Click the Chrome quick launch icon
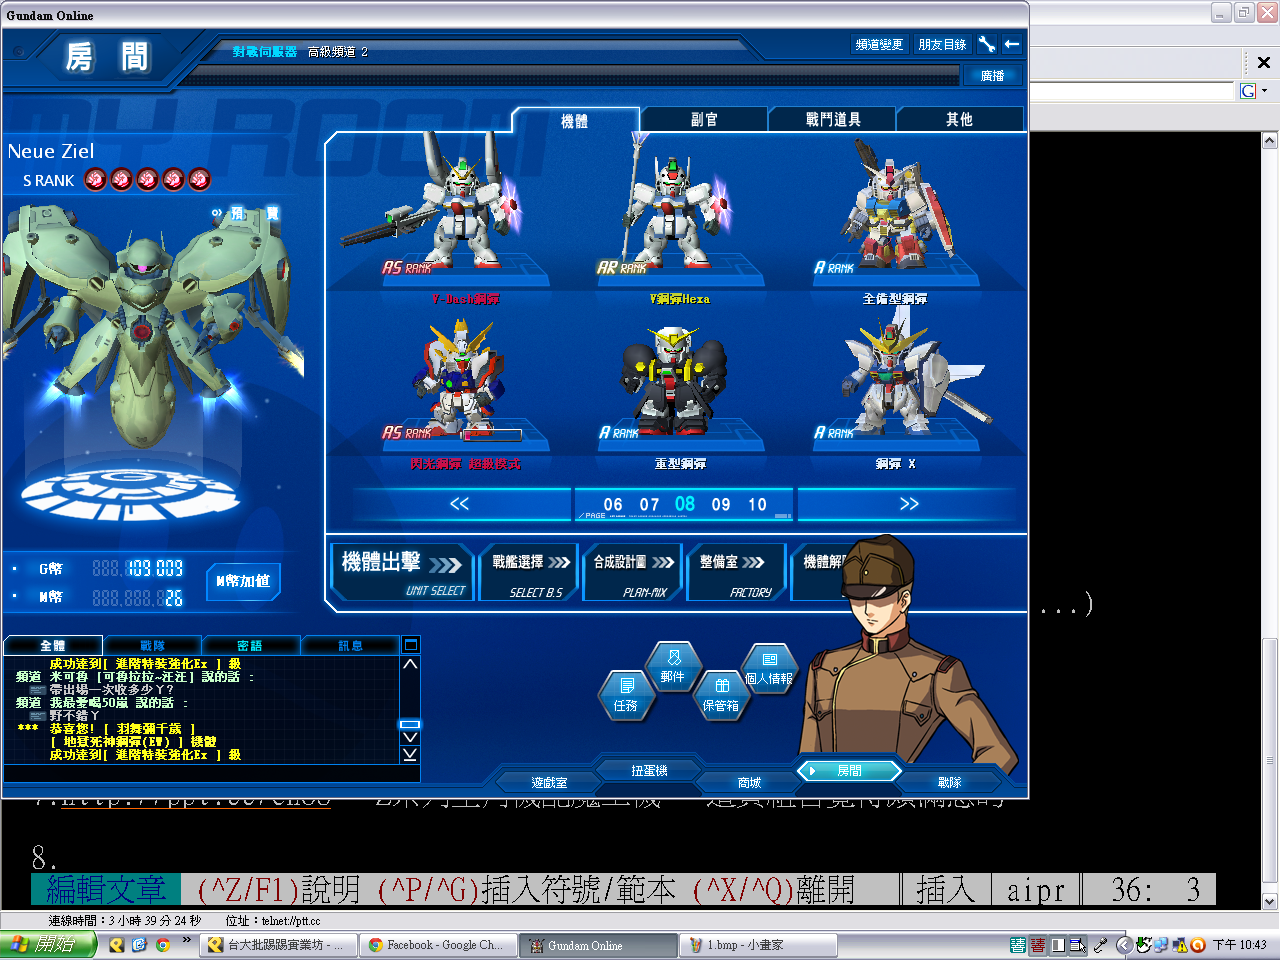The width and height of the screenshot is (1280, 960). tap(162, 945)
